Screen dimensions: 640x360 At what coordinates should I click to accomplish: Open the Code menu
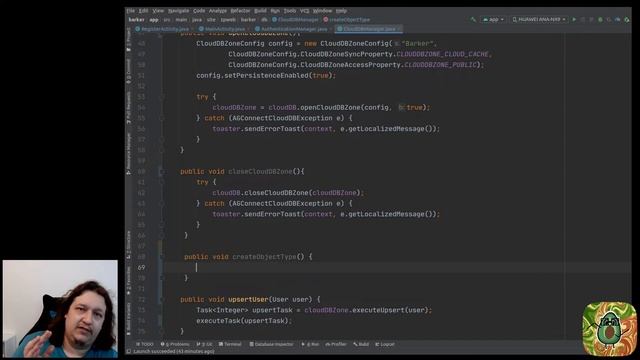pyautogui.click(x=199, y=11)
